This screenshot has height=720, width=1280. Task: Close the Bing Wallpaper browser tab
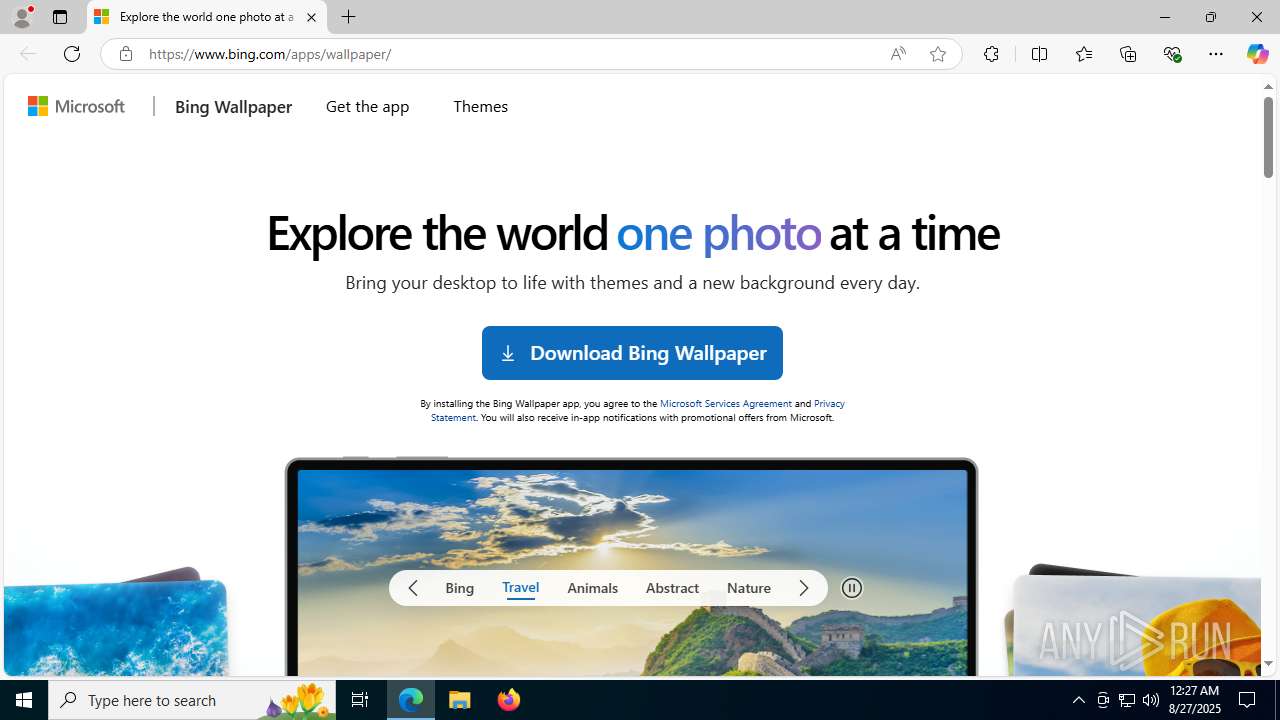(x=311, y=17)
